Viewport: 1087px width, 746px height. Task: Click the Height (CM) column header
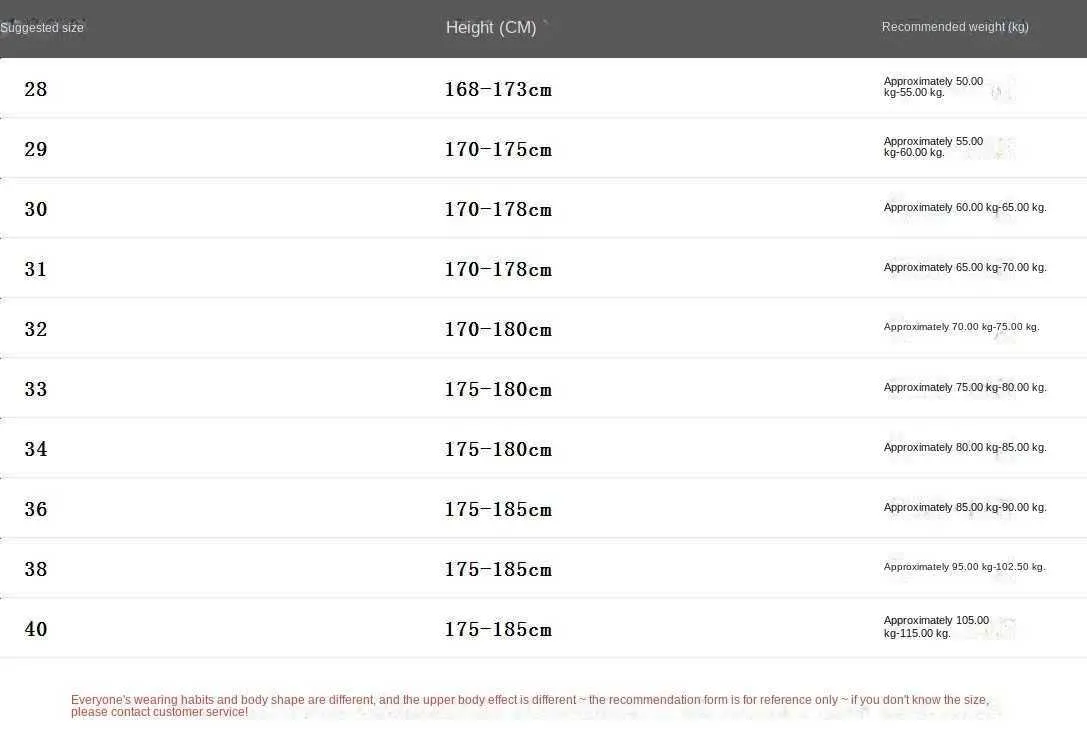pyautogui.click(x=491, y=28)
